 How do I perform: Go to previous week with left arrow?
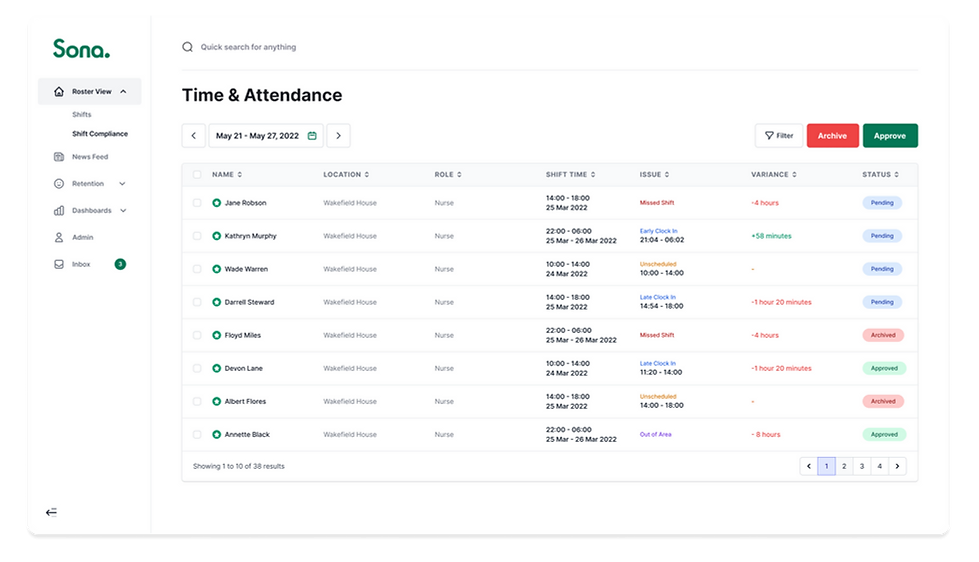tap(193, 136)
